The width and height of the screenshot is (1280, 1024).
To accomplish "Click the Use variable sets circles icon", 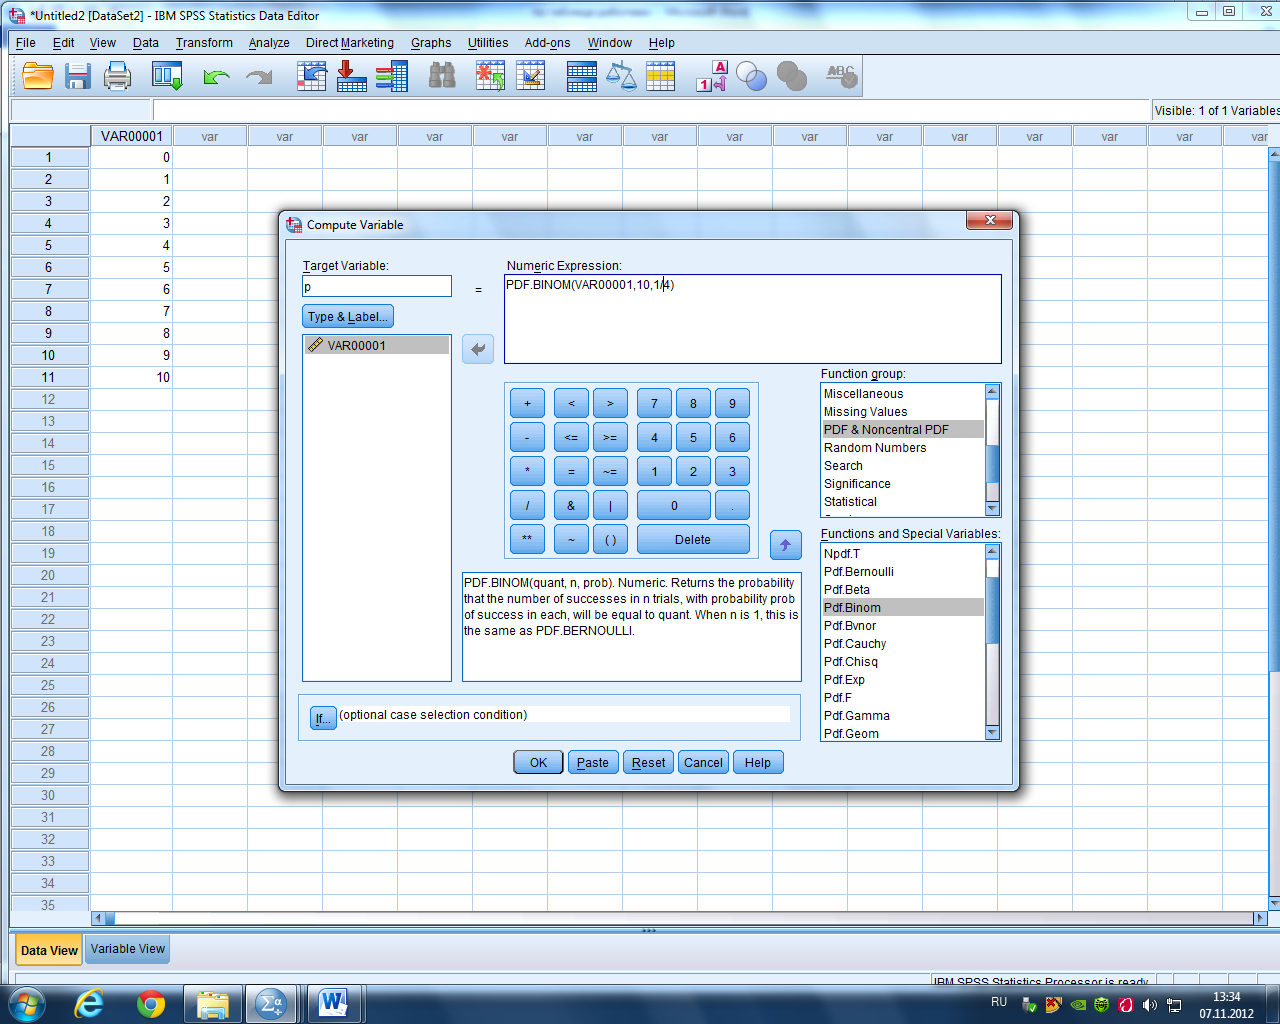I will 751,76.
